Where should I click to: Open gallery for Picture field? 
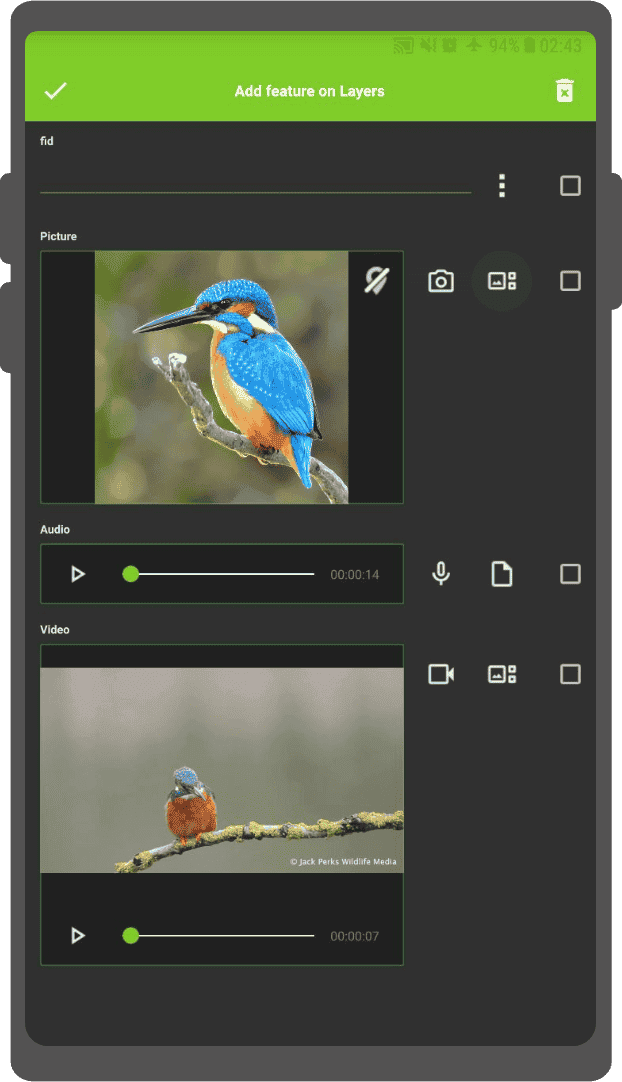502,281
